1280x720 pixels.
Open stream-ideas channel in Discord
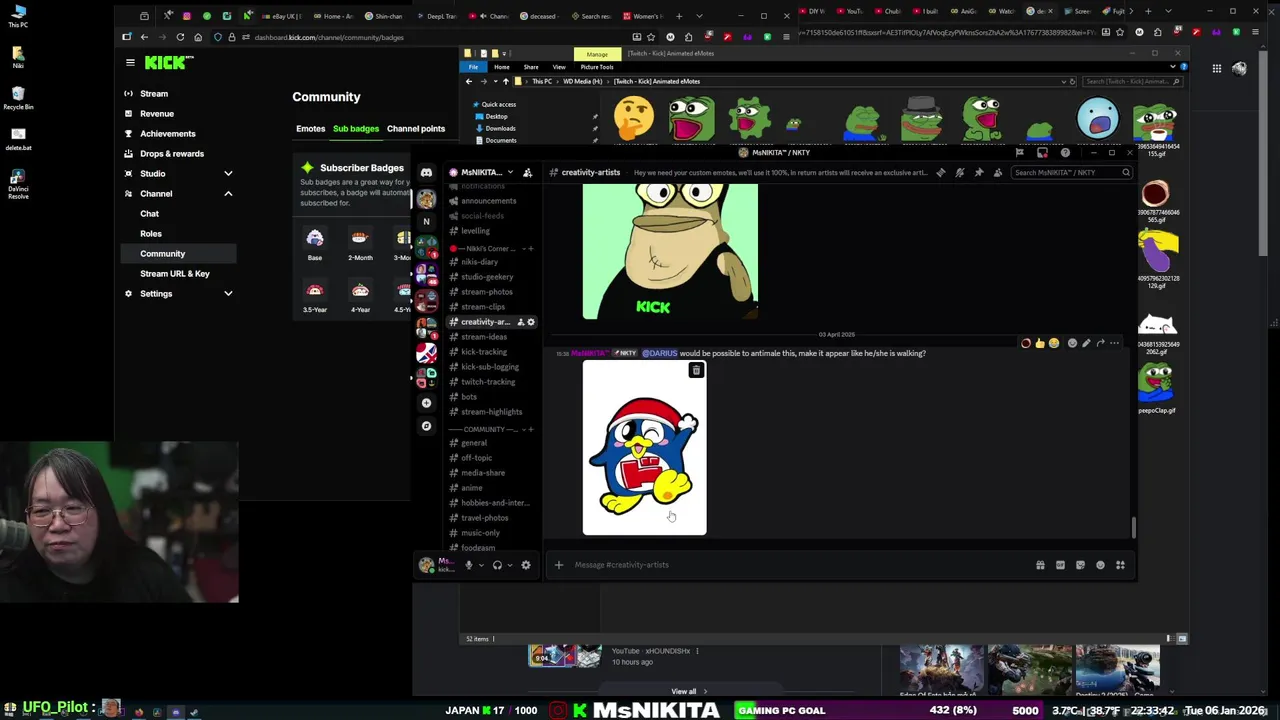484,337
